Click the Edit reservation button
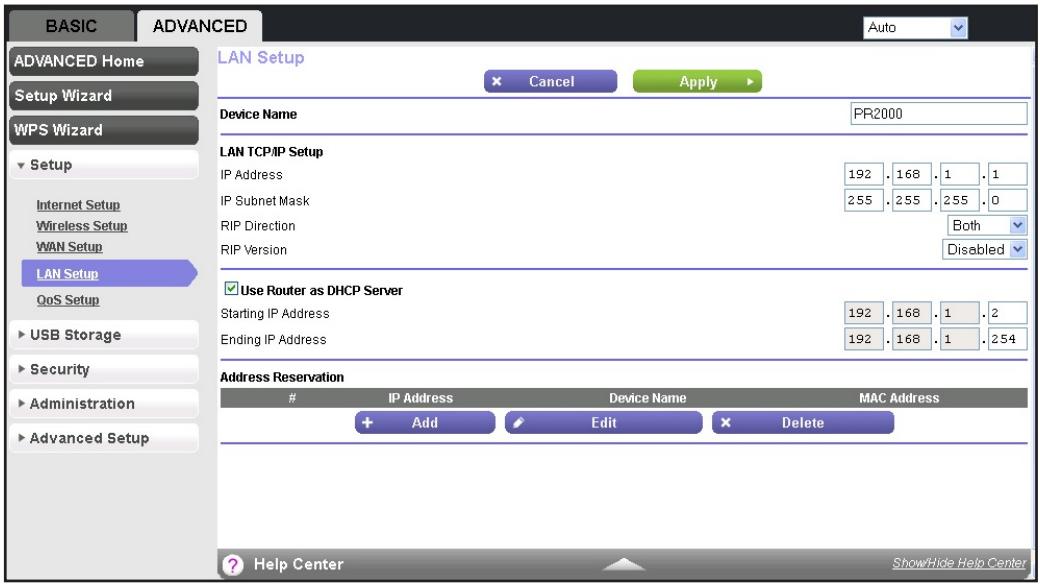This screenshot has height=587, width=1040. (x=604, y=423)
